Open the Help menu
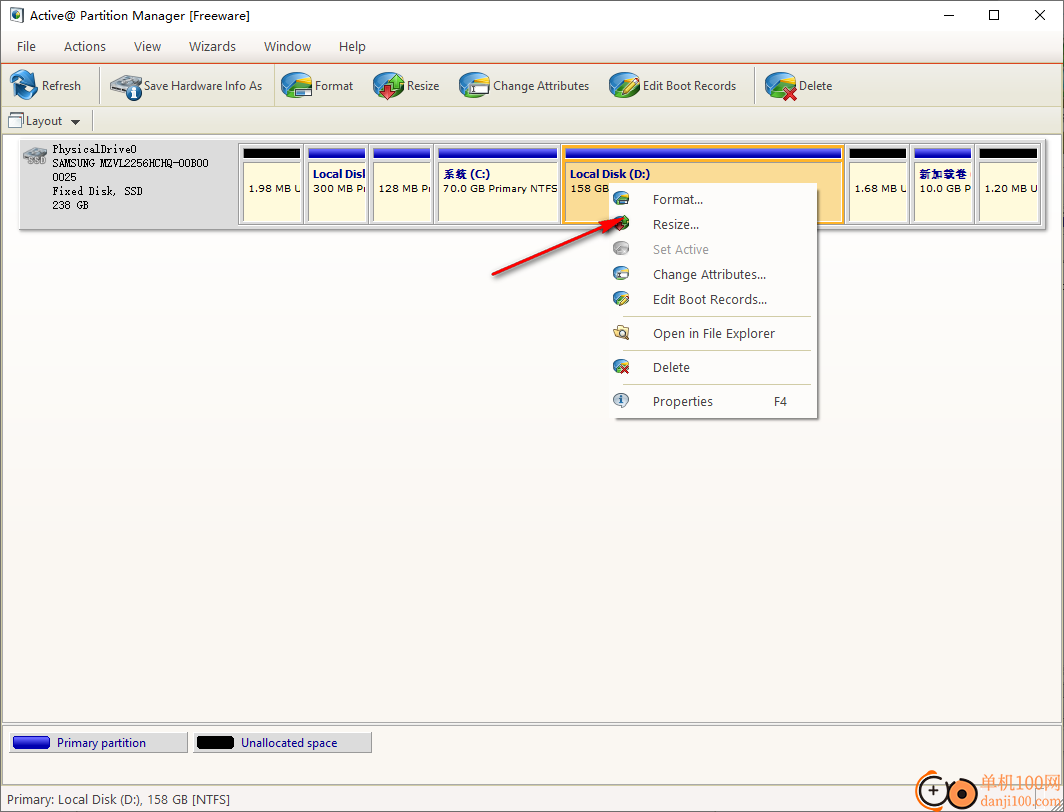 (x=352, y=46)
